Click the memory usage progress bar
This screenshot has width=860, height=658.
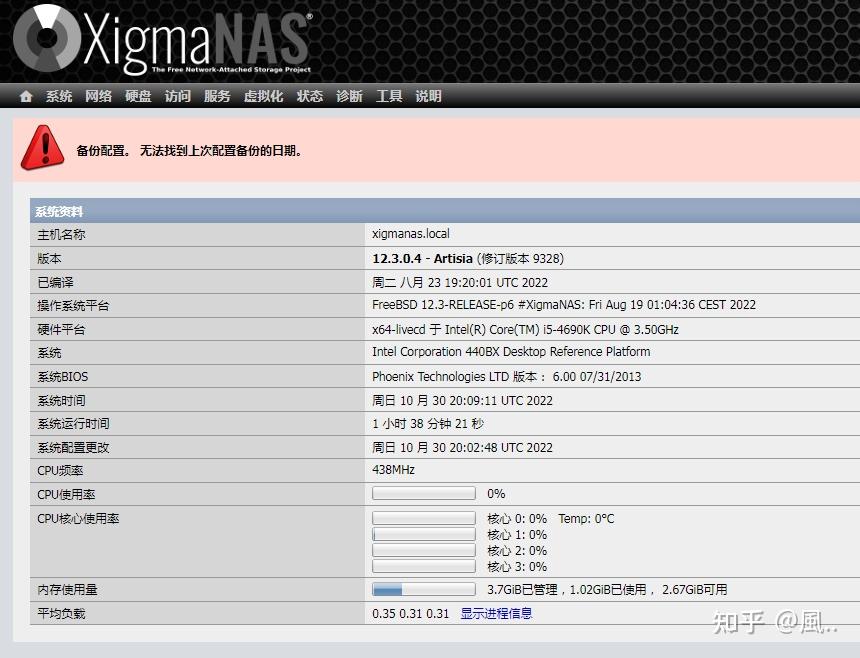coord(422,589)
